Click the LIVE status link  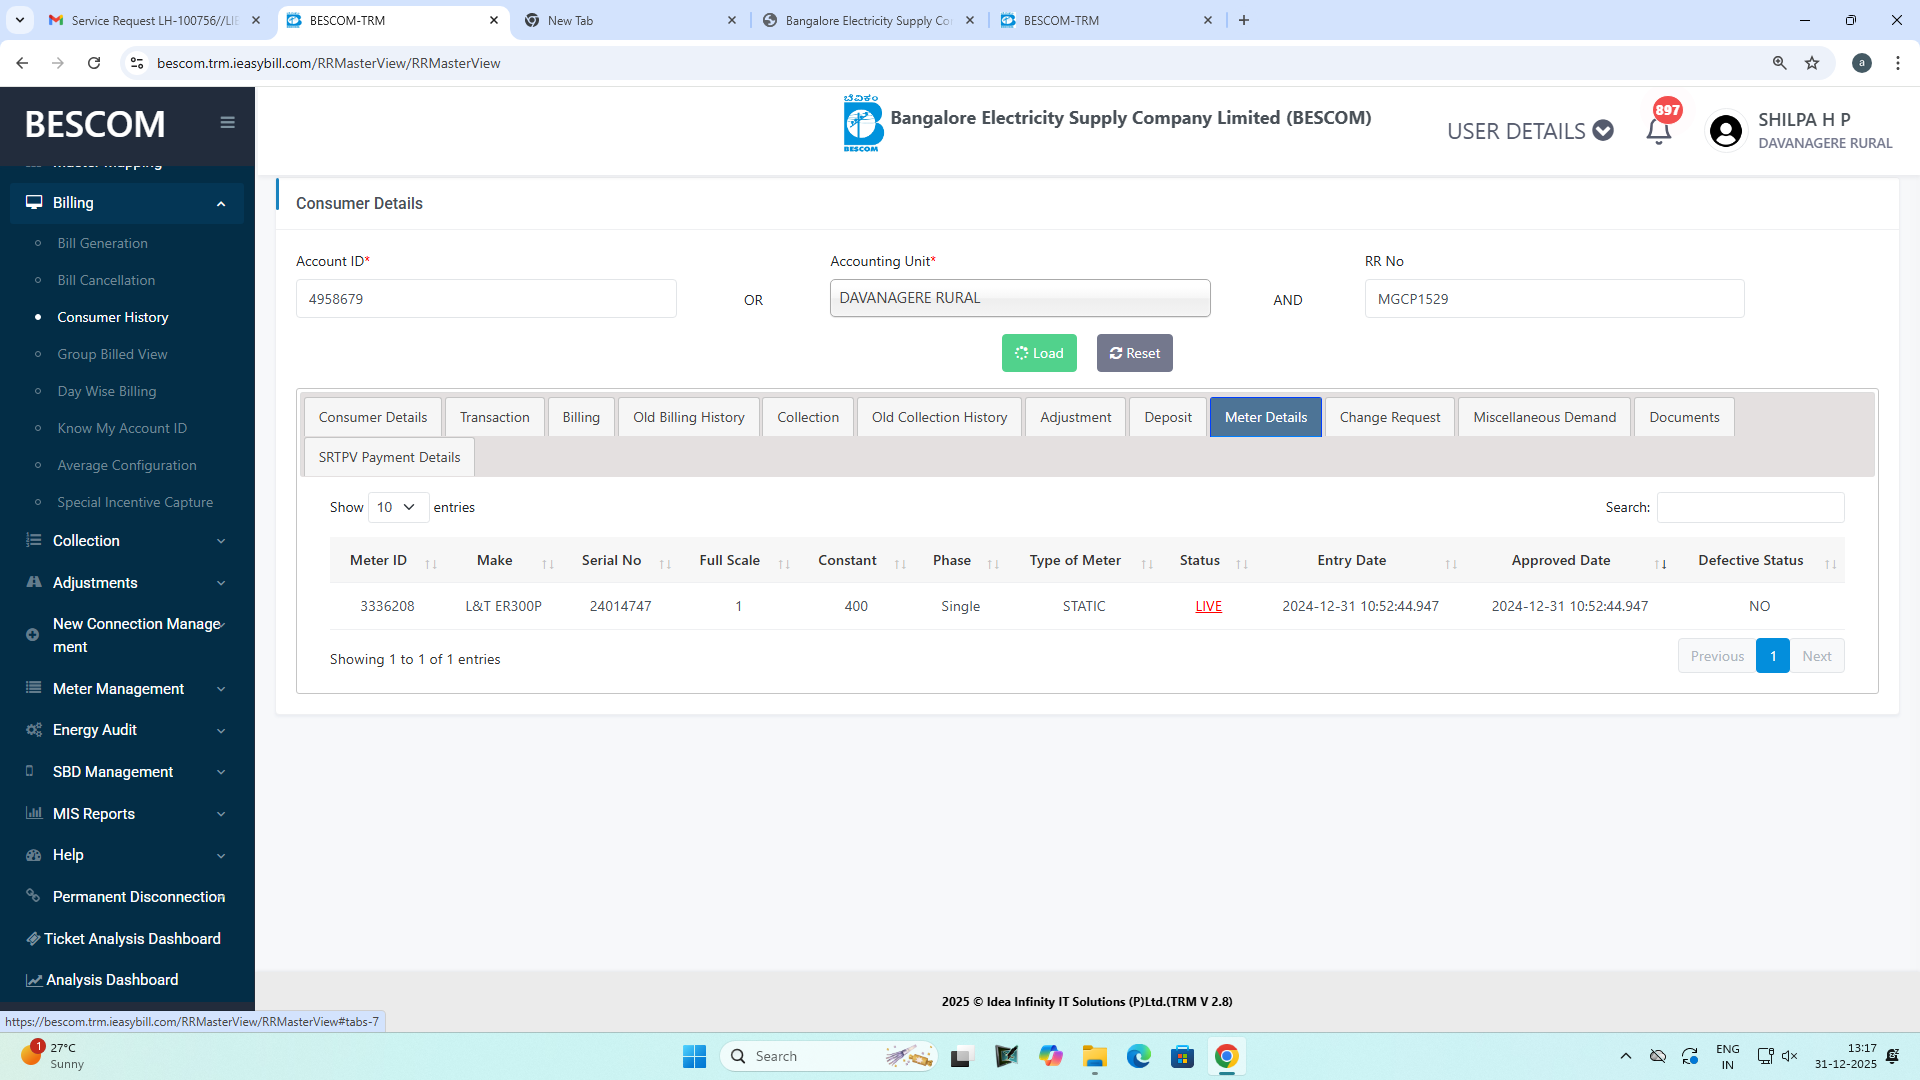click(x=1208, y=606)
